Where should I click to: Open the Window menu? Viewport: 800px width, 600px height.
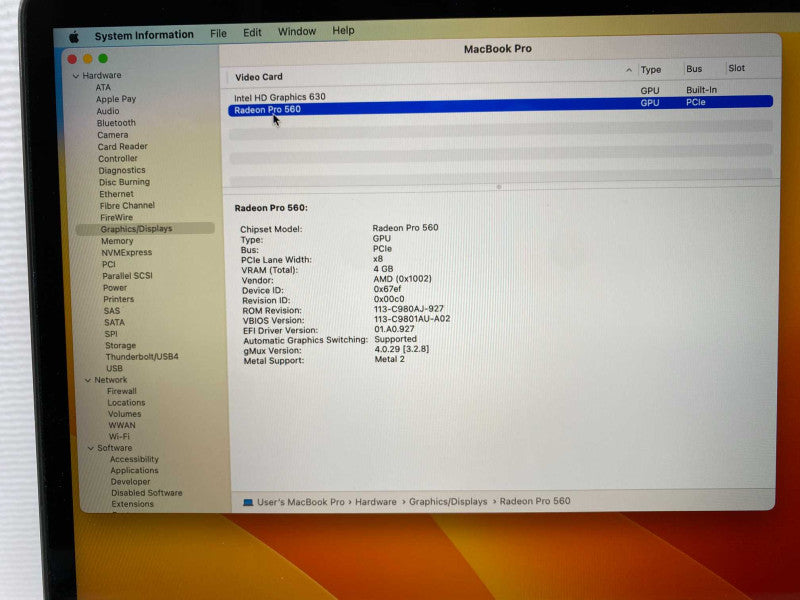tap(297, 32)
